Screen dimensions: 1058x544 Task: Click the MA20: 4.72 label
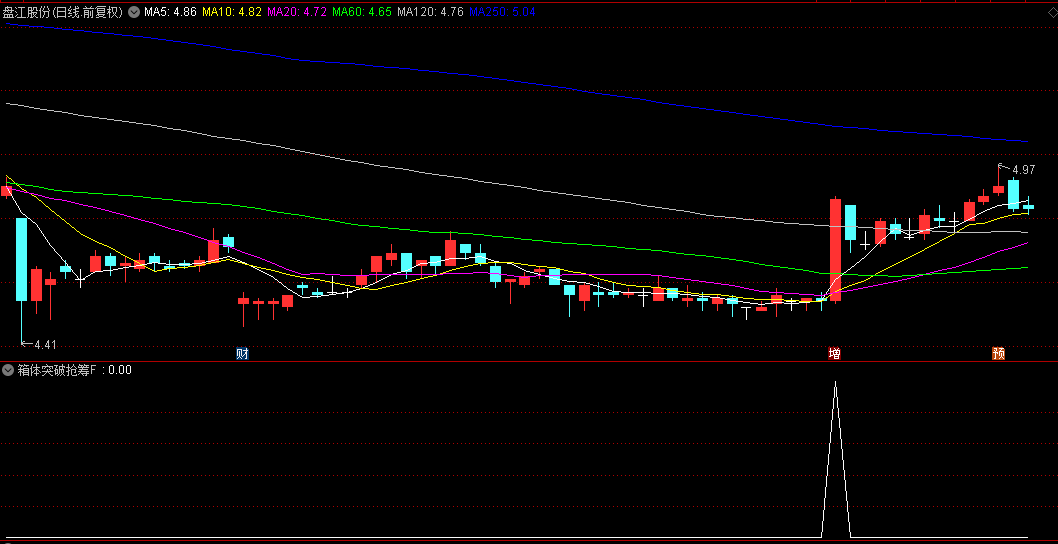(297, 11)
